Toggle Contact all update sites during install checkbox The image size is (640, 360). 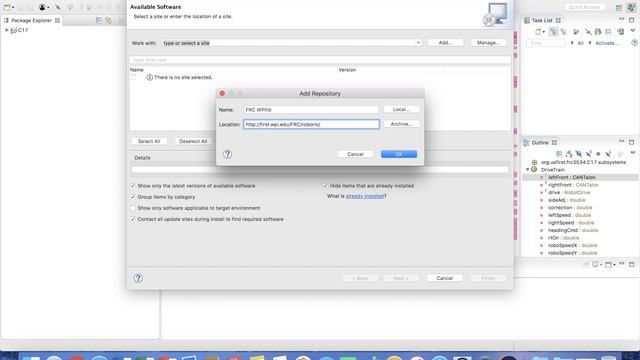(133, 219)
